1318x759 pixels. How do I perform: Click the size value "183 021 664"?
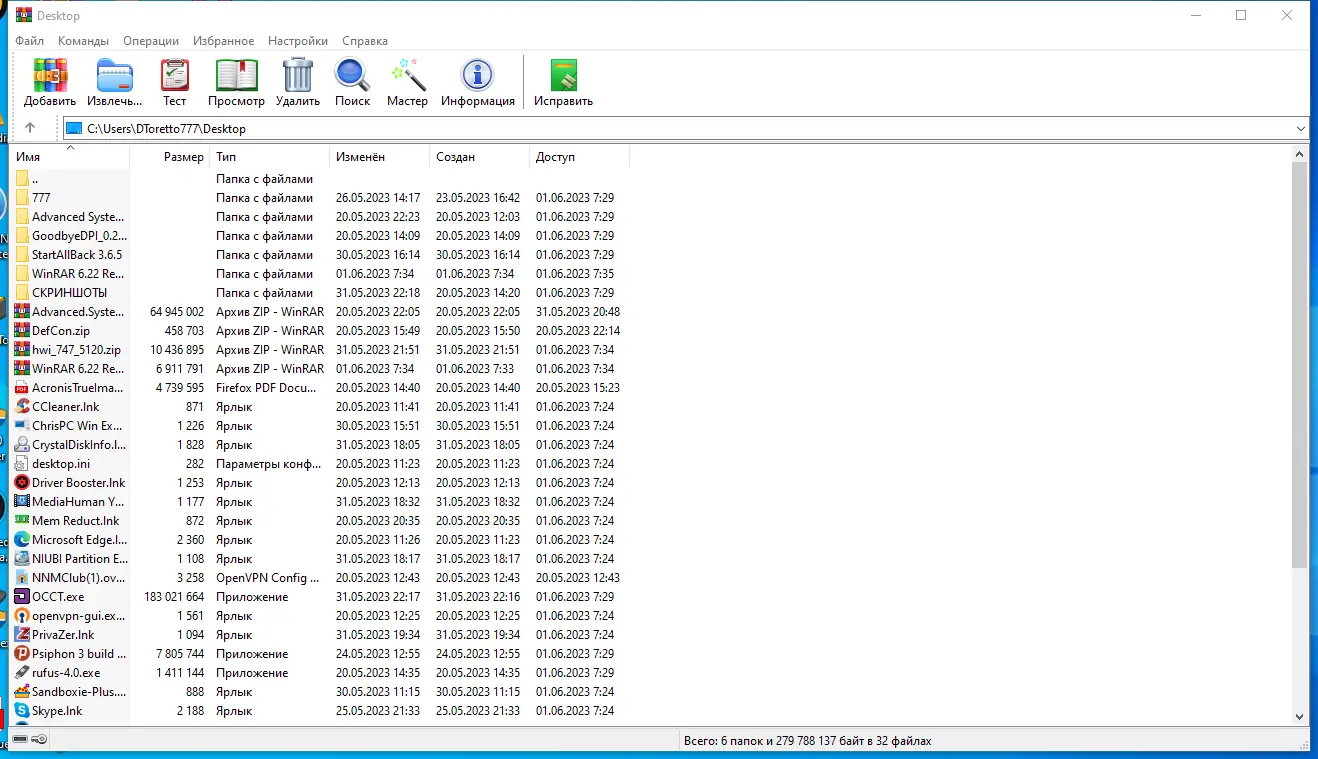point(174,597)
